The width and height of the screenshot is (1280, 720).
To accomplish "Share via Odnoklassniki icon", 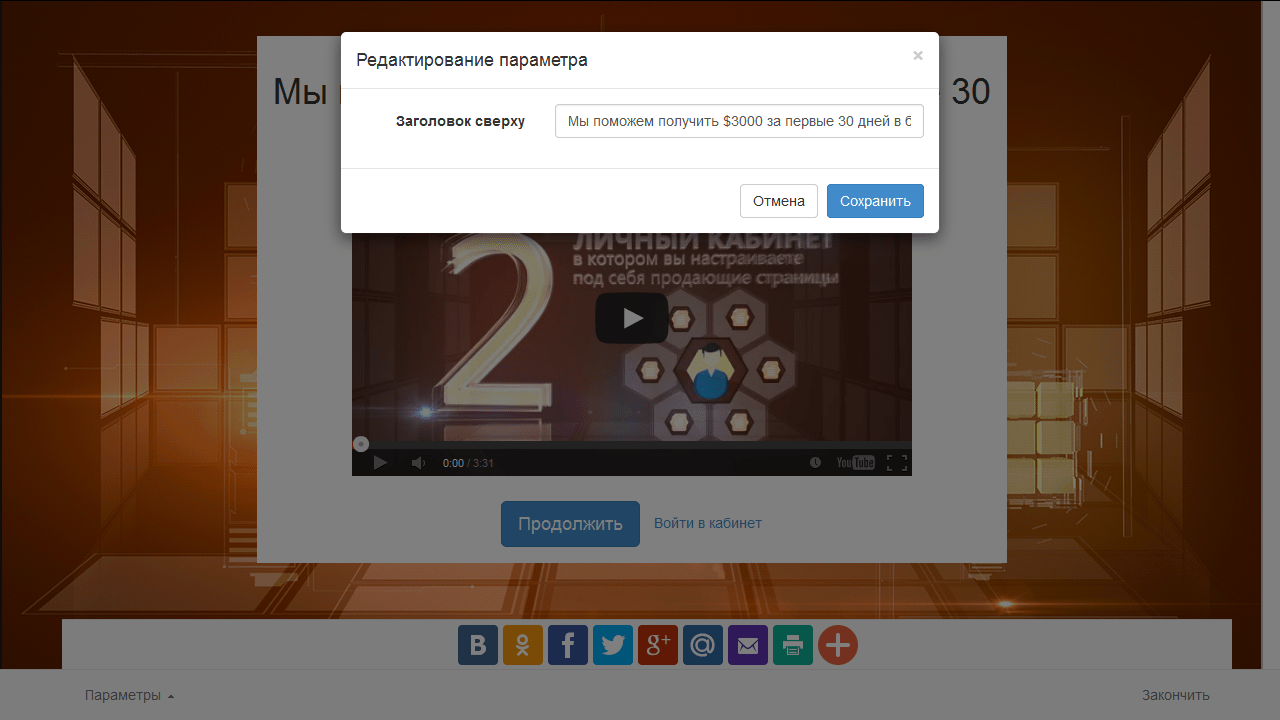I will (523, 646).
